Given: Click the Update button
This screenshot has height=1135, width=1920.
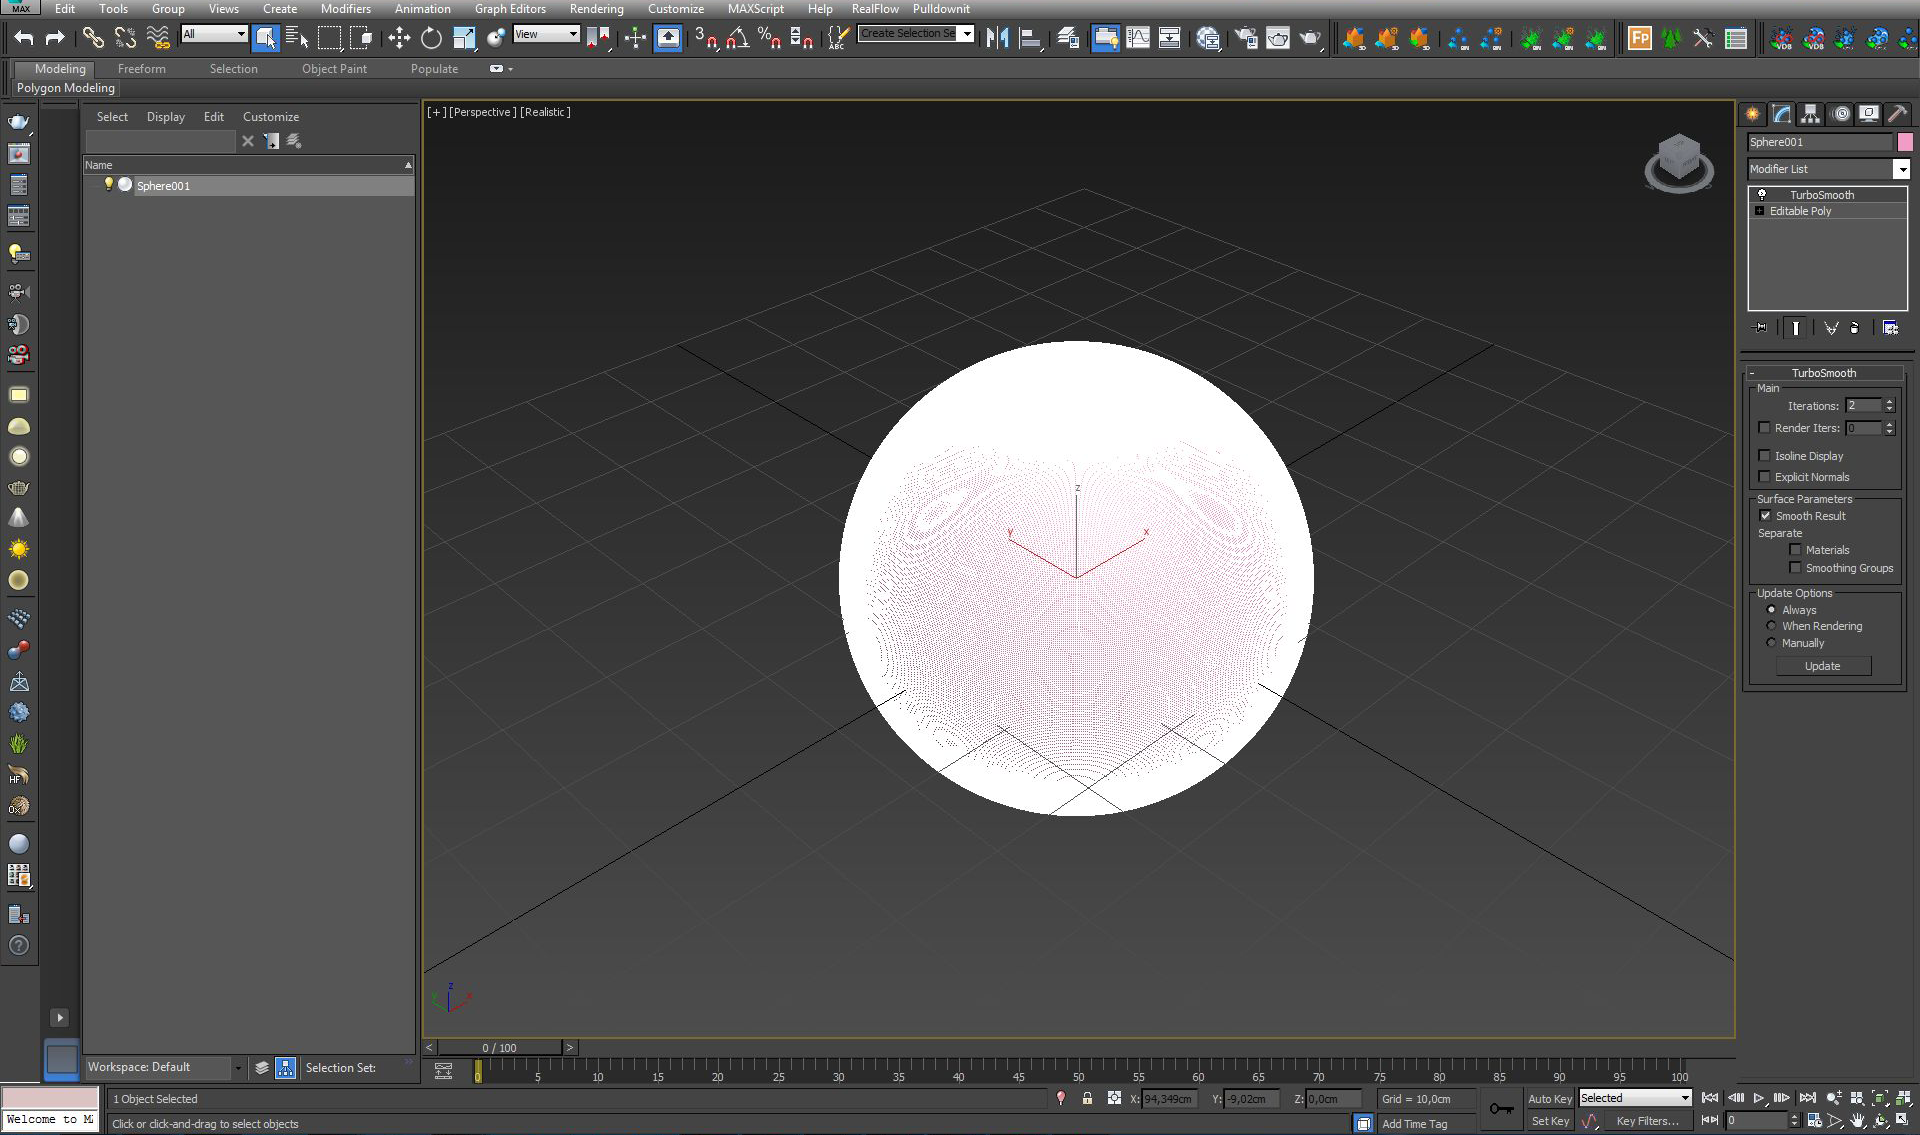Looking at the screenshot, I should click(x=1822, y=666).
